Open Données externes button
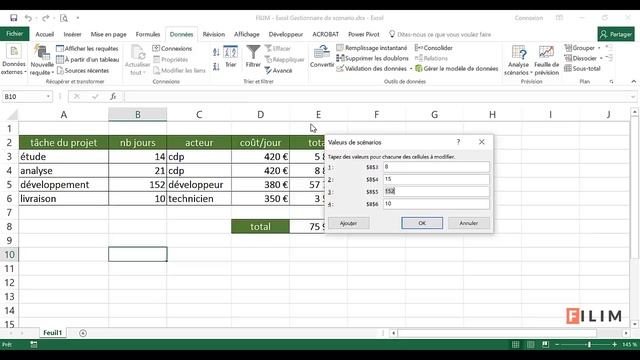Image resolution: width=640 pixels, height=360 pixels. (x=14, y=60)
